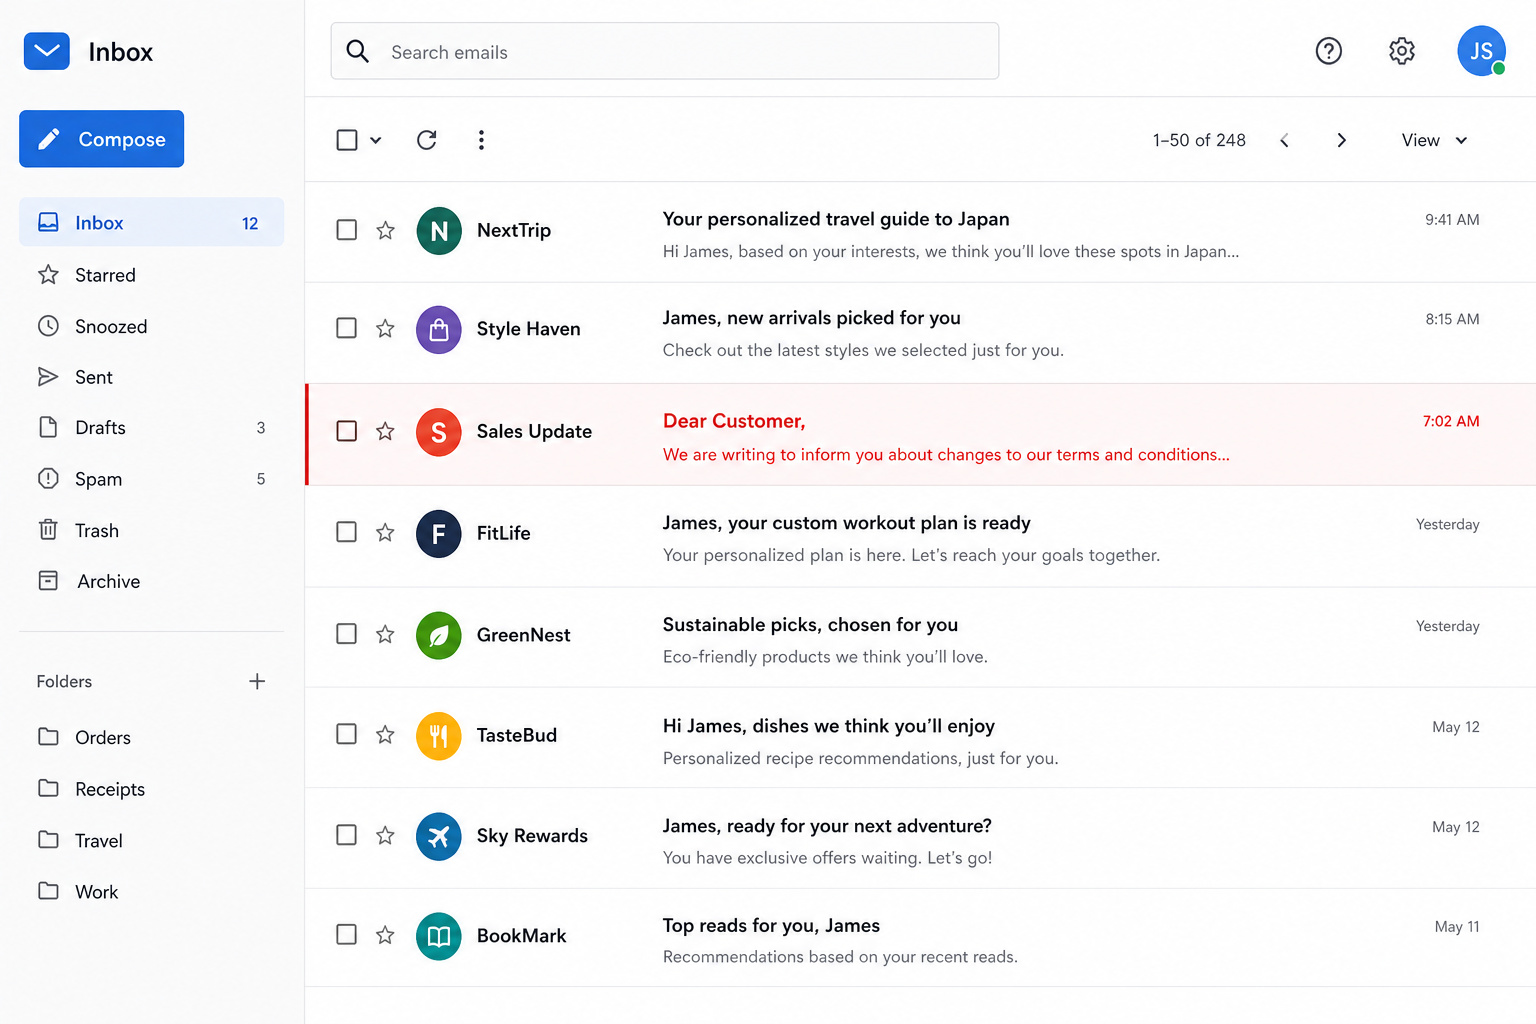Screen dimensions: 1536x1024
Task: Select the TasteBud email checkbox
Action: pos(347,734)
